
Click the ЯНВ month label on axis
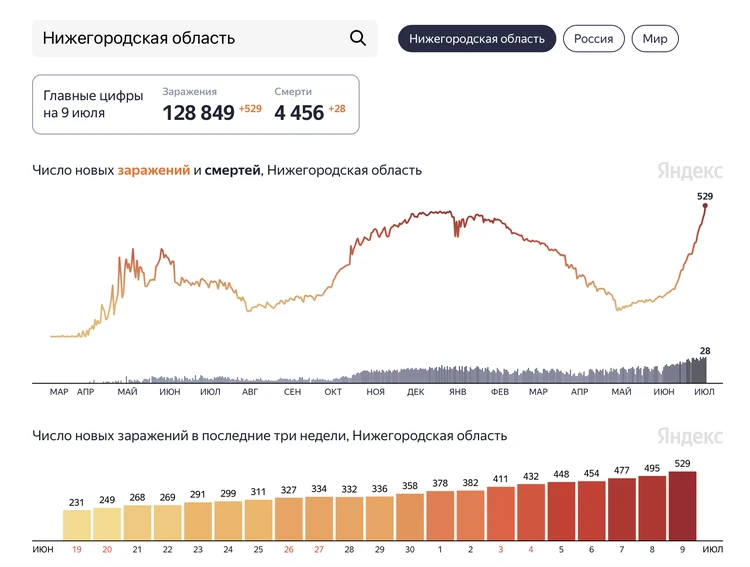click(x=457, y=392)
